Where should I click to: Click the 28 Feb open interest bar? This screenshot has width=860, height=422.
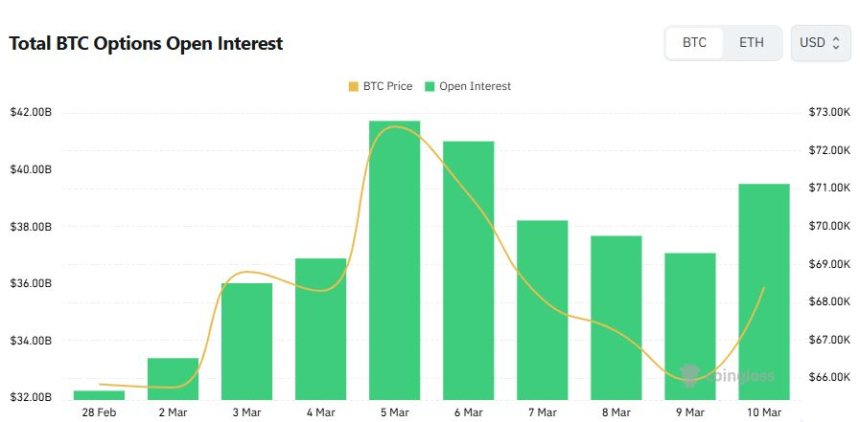point(99,394)
